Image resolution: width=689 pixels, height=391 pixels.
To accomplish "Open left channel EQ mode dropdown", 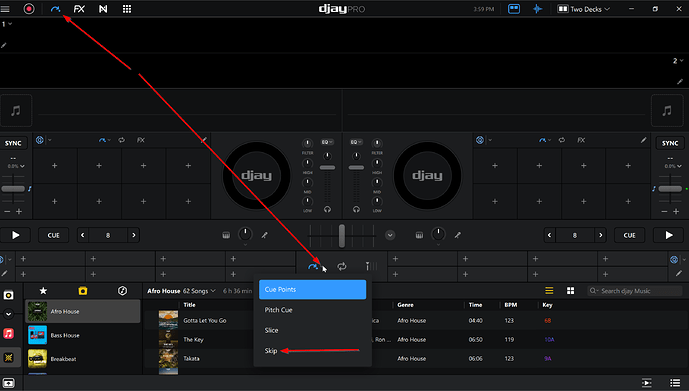I will coord(327,142).
